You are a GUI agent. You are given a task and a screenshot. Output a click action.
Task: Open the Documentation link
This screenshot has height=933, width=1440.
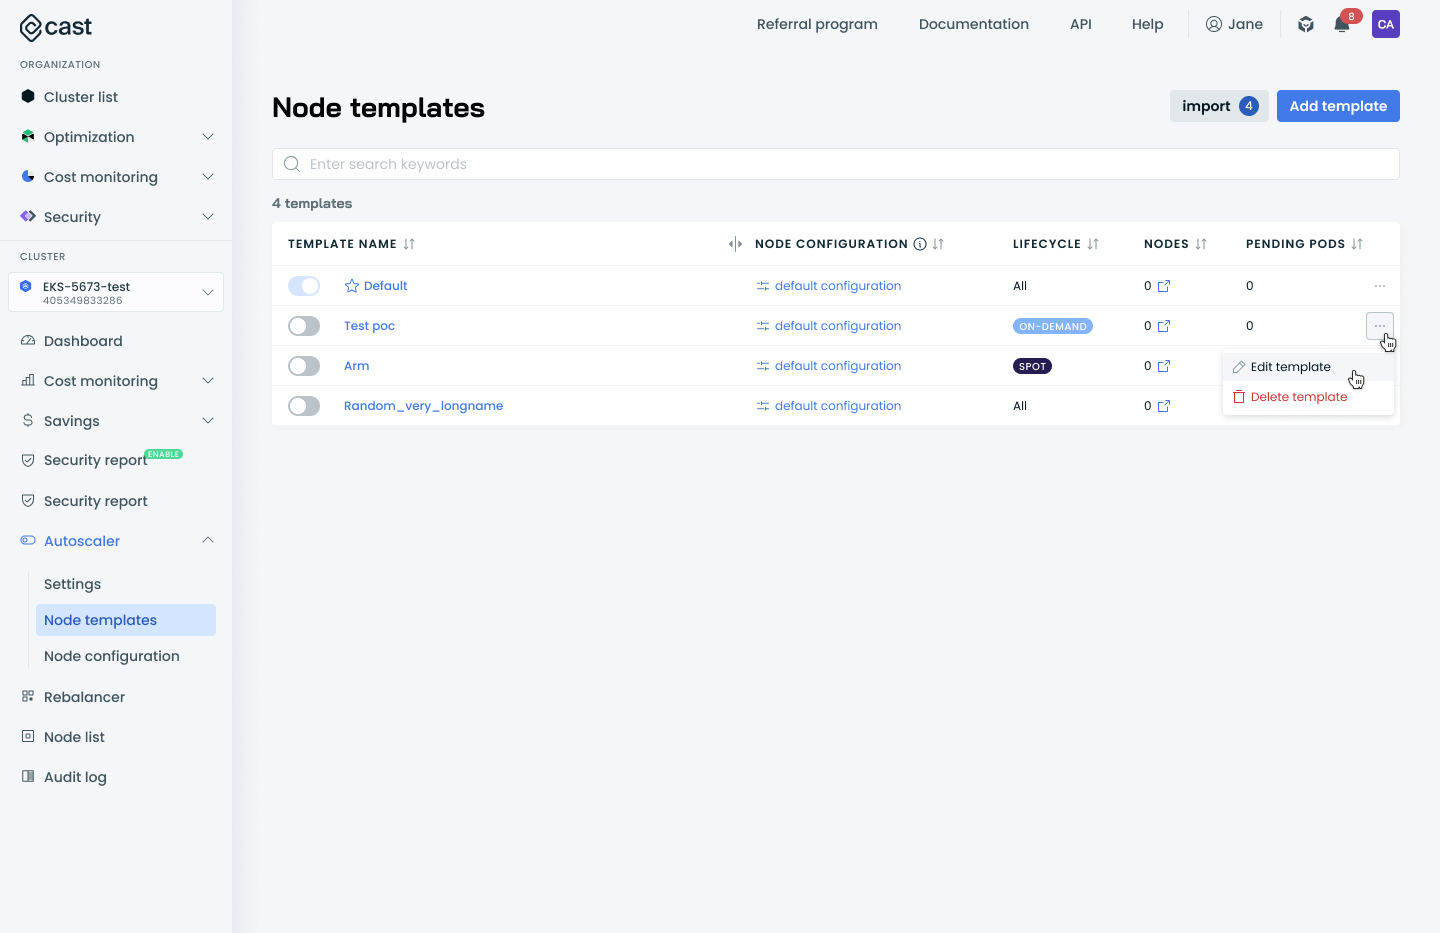(974, 24)
